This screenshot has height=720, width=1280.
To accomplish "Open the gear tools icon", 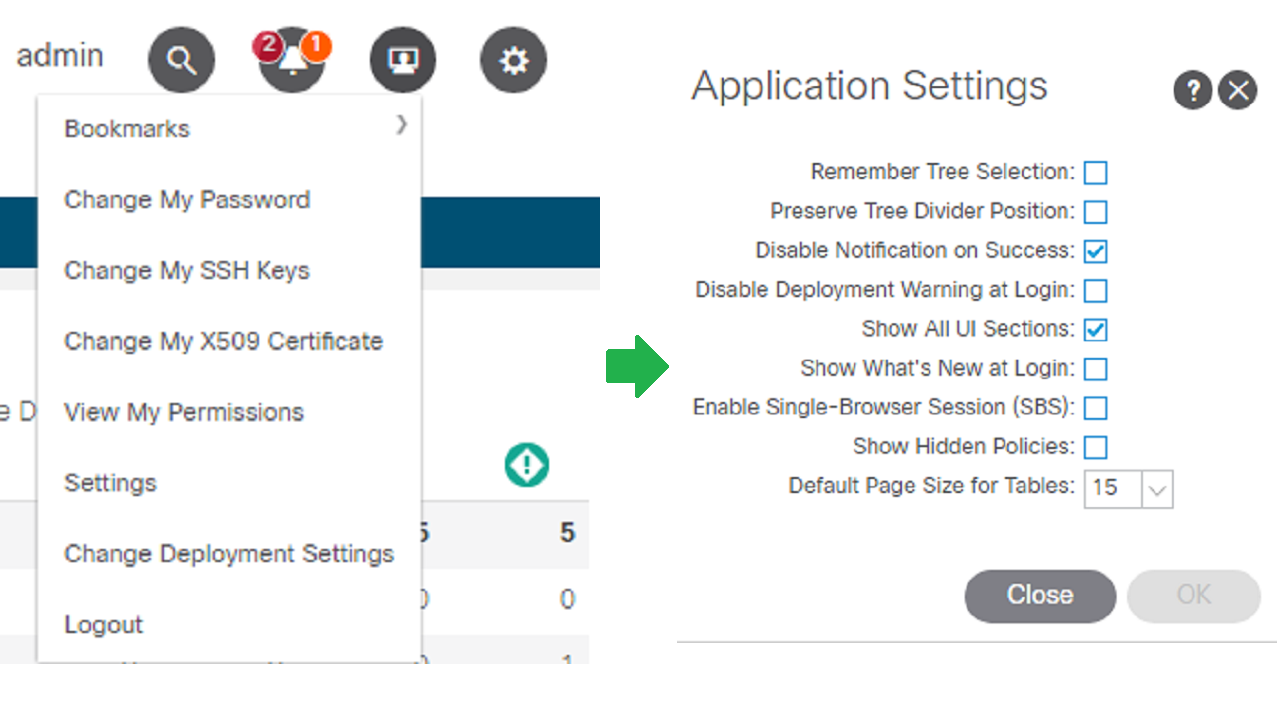I will [514, 61].
